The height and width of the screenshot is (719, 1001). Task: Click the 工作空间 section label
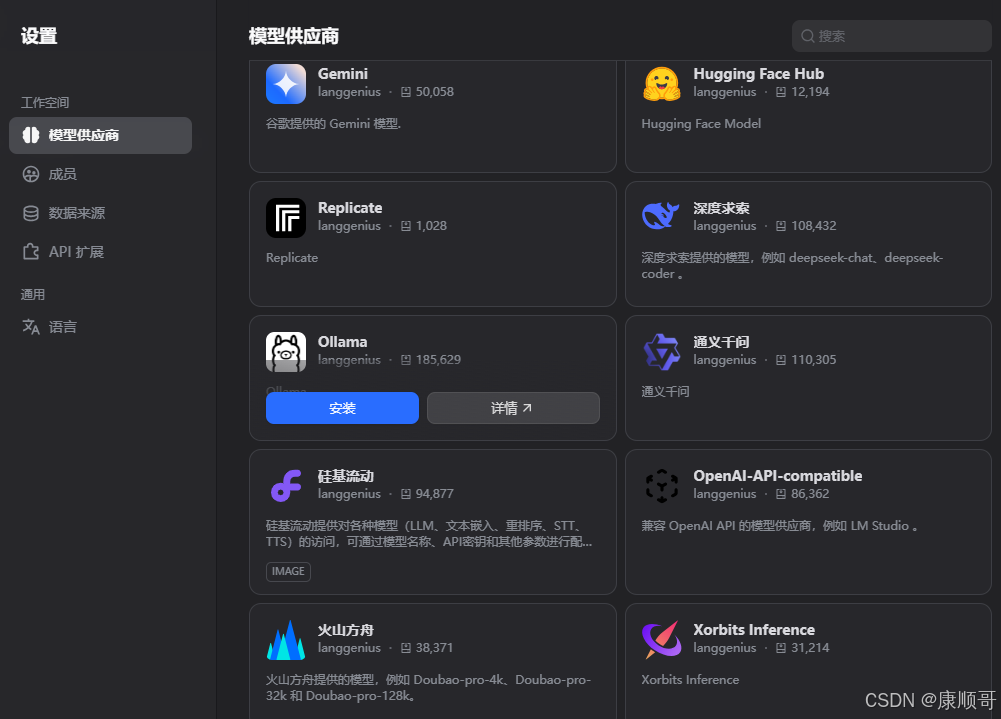point(45,103)
